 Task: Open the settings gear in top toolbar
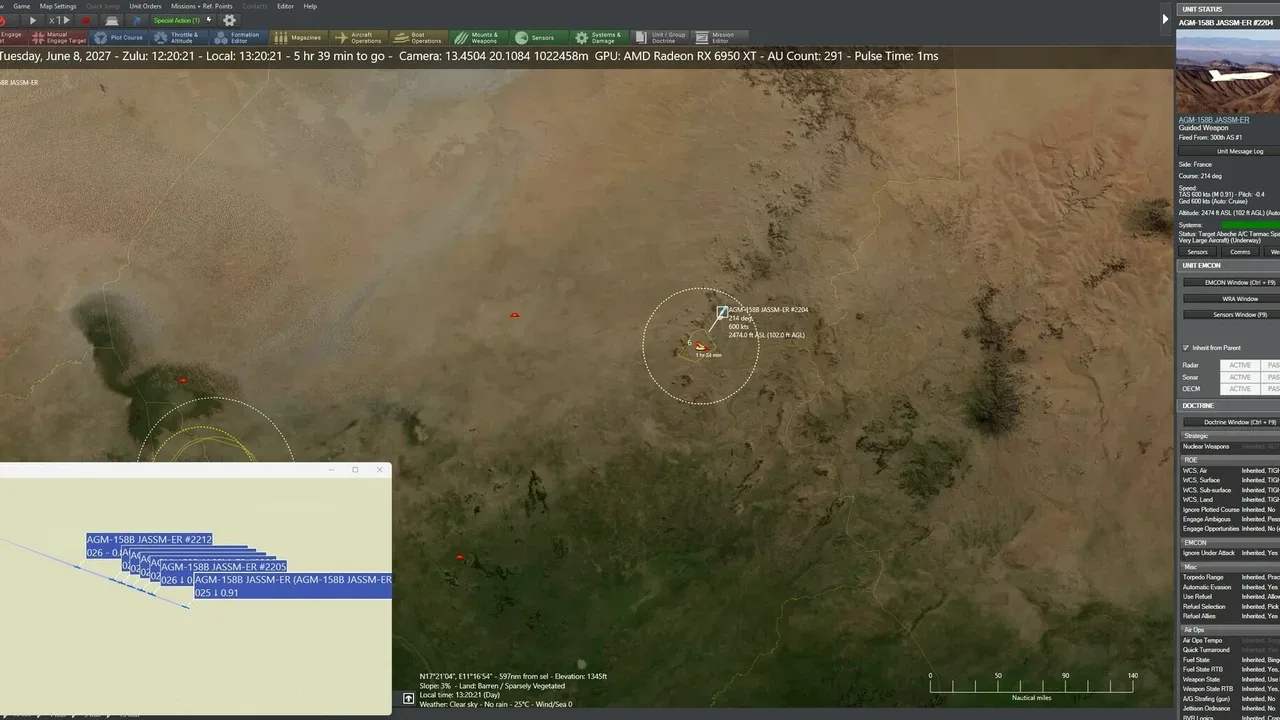230,20
